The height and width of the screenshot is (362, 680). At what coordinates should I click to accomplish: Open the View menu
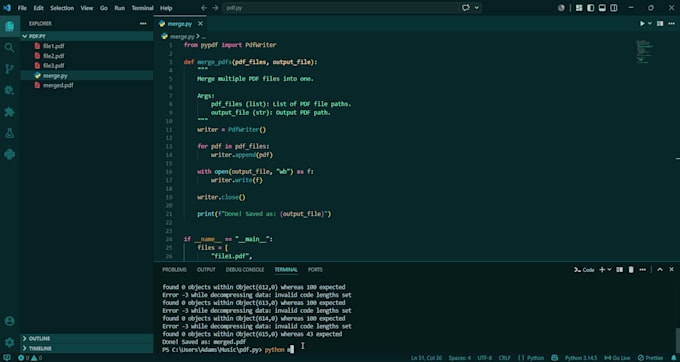coord(87,8)
